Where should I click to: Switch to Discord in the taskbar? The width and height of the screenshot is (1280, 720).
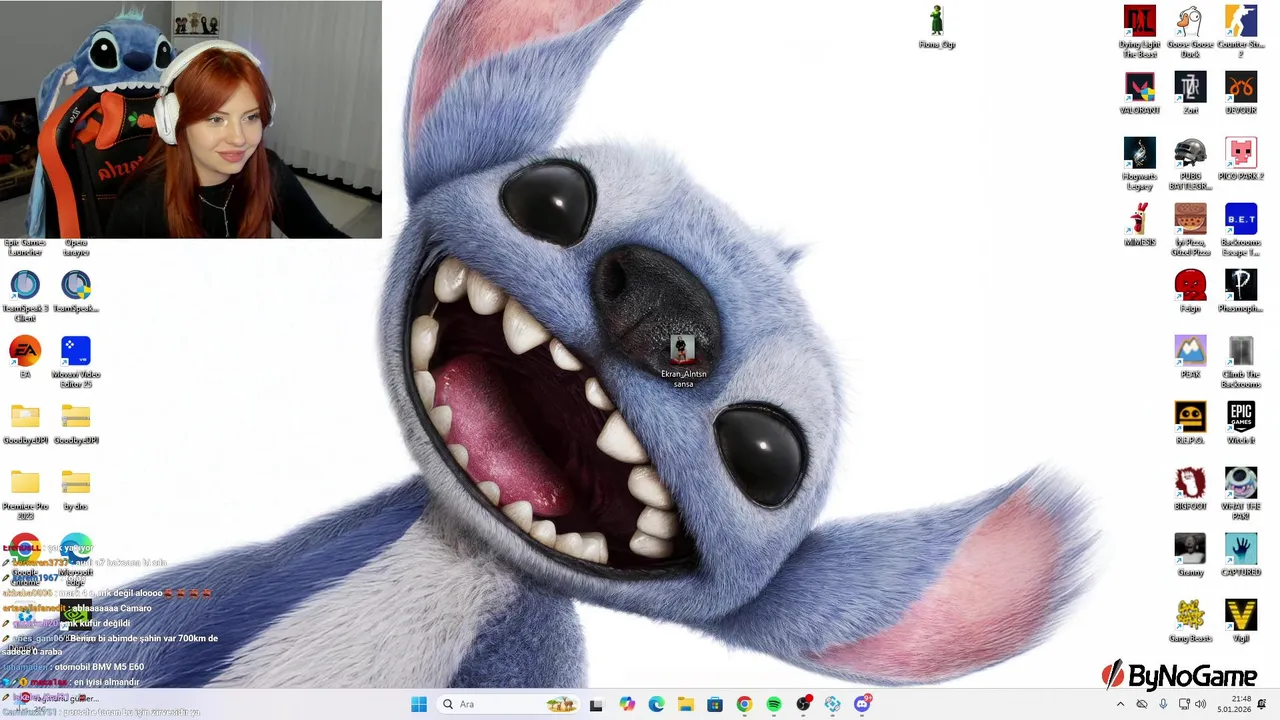pyautogui.click(x=862, y=704)
